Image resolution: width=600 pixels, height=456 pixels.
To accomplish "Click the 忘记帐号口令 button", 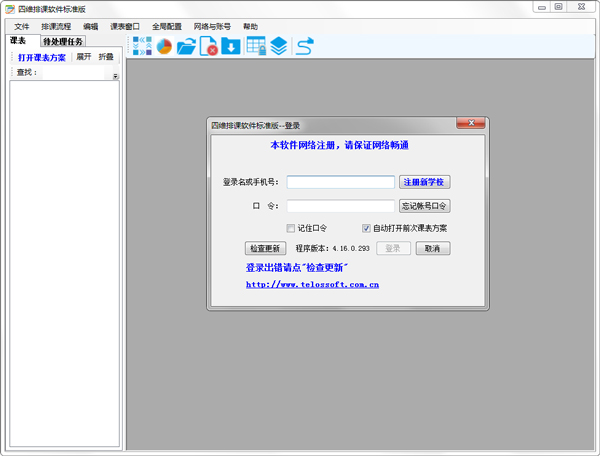I will (x=424, y=206).
